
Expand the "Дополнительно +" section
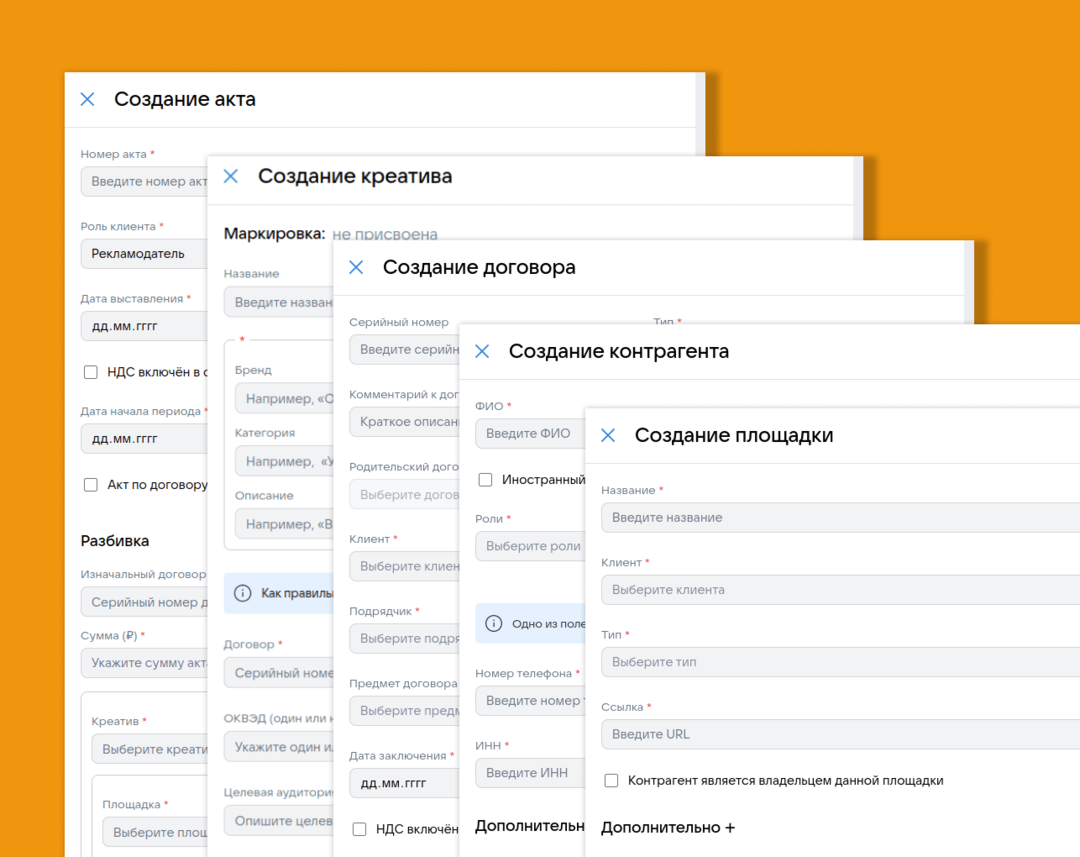click(667, 828)
